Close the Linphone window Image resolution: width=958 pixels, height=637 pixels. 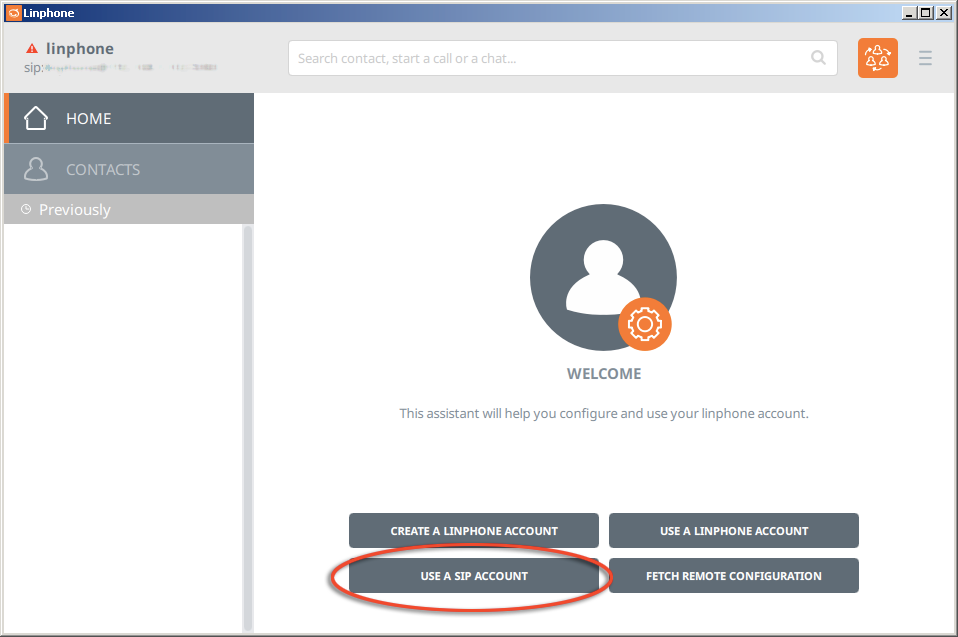[943, 13]
